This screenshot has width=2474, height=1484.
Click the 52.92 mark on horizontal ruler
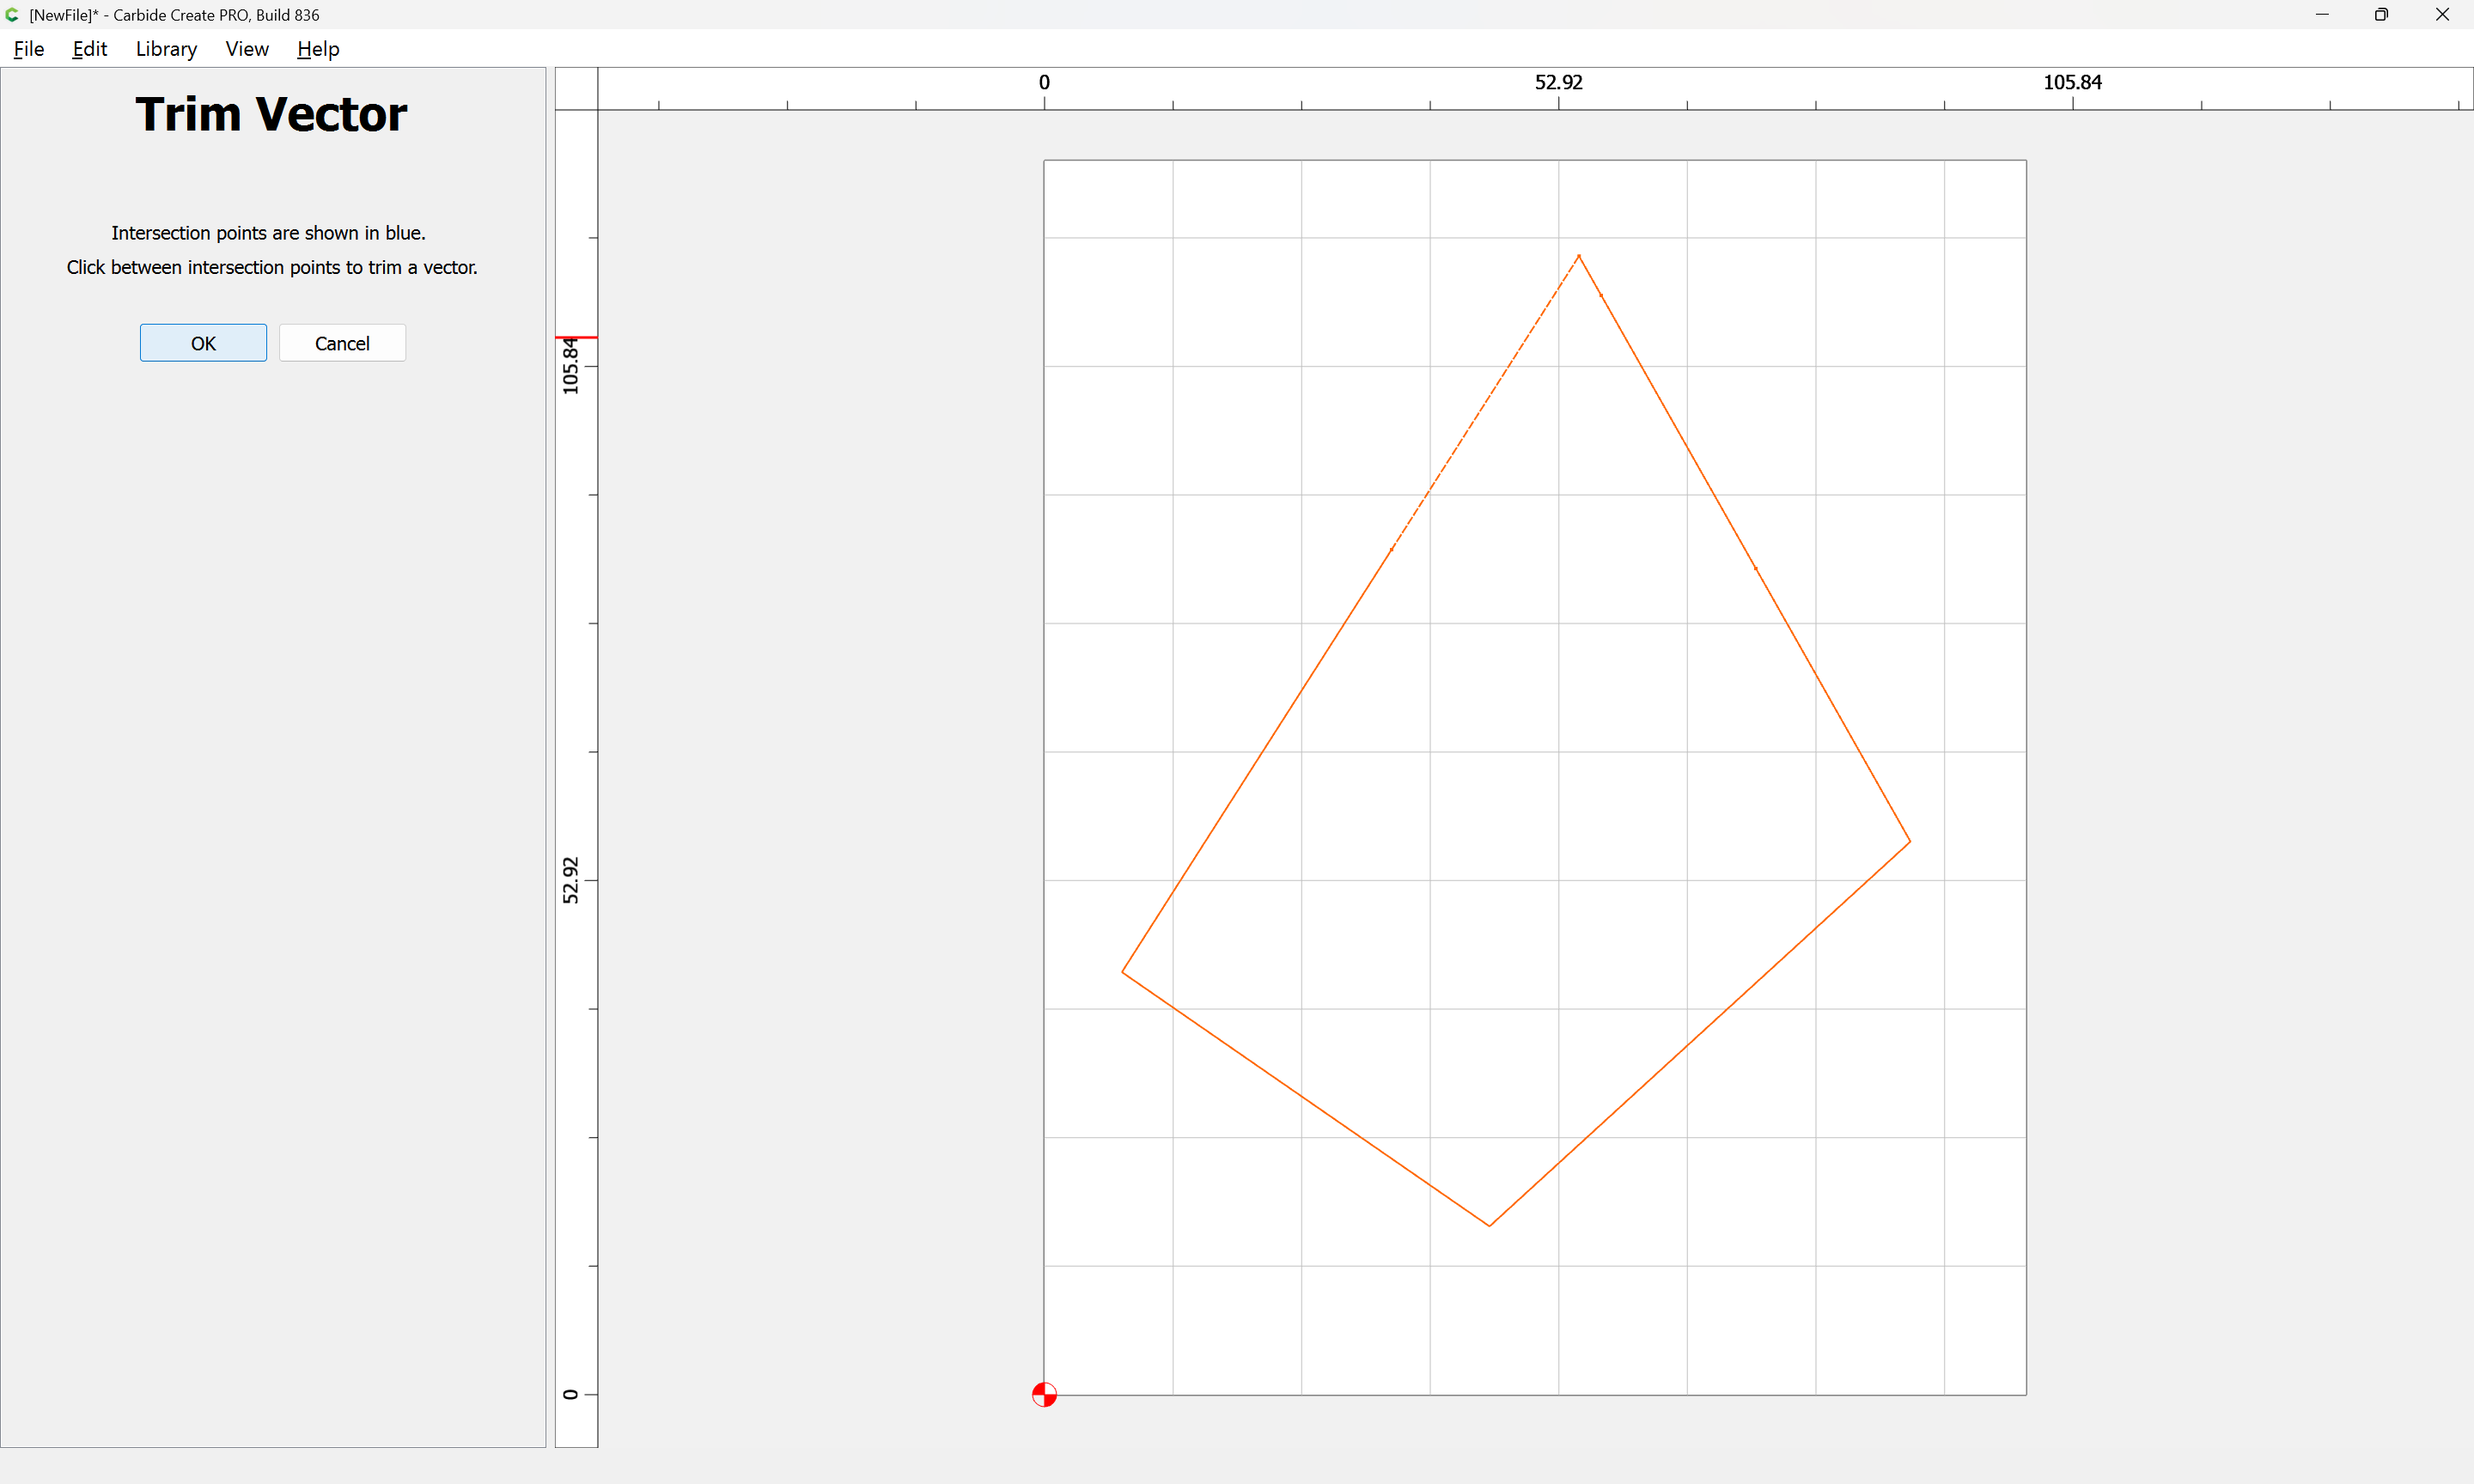1558,84
